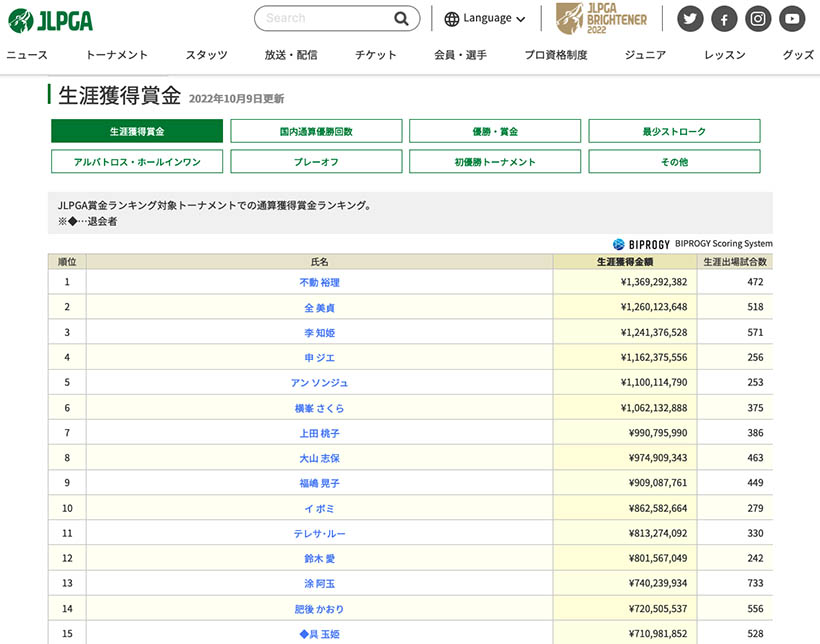Click the search magnifier icon
The height and width of the screenshot is (644, 820).
401,18
